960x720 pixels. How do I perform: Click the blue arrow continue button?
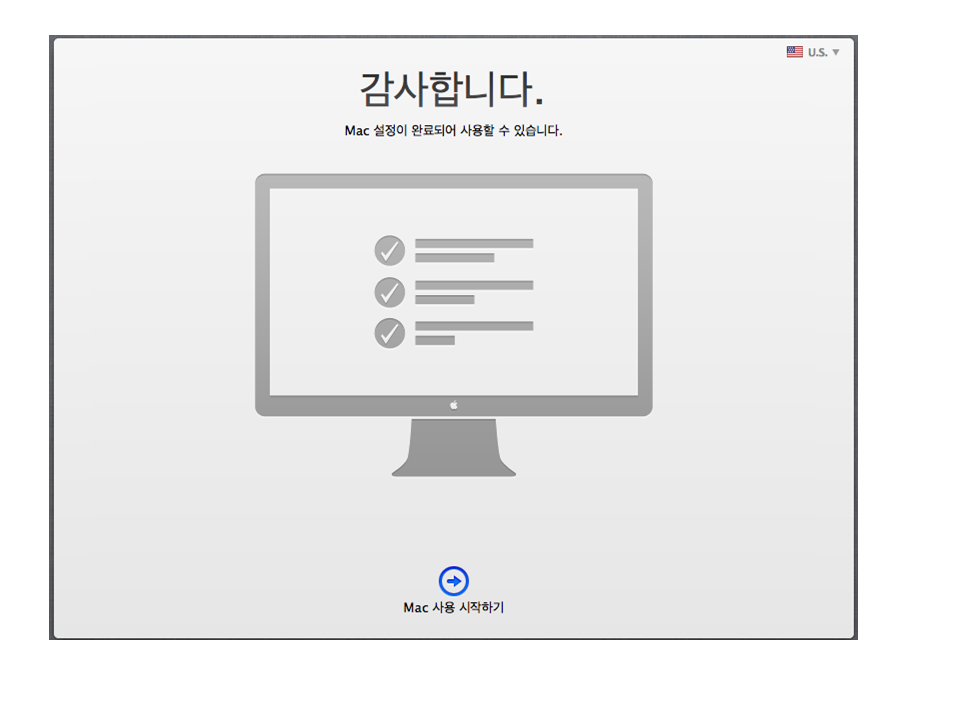pos(453,581)
